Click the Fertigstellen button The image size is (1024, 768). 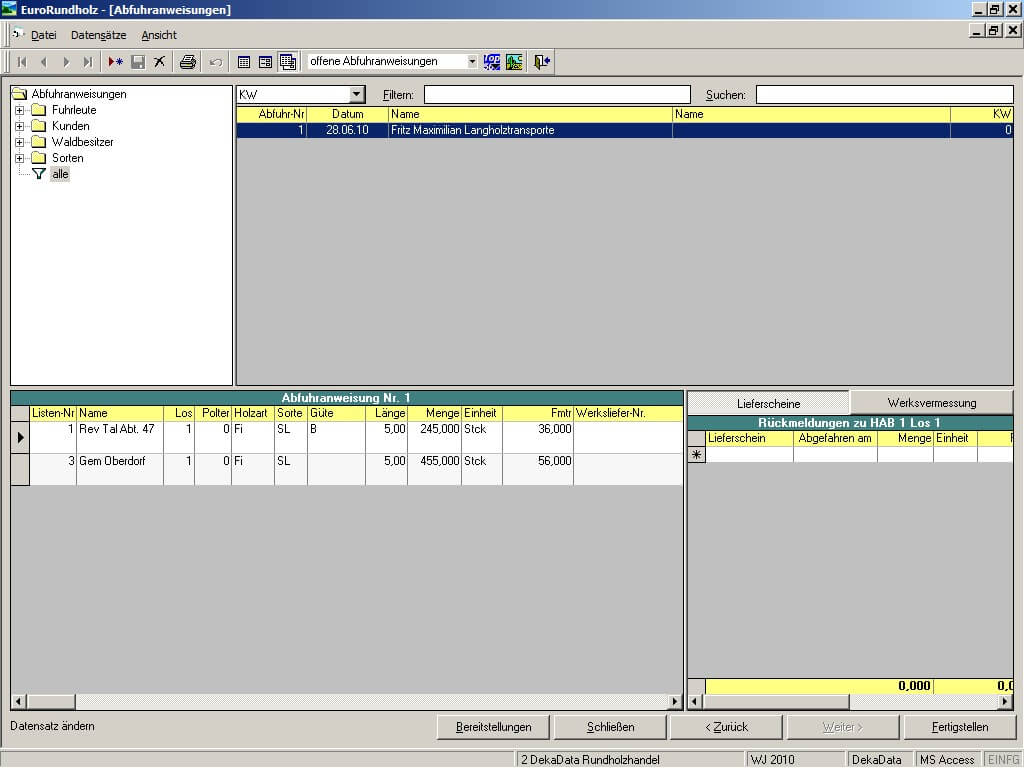(960, 727)
